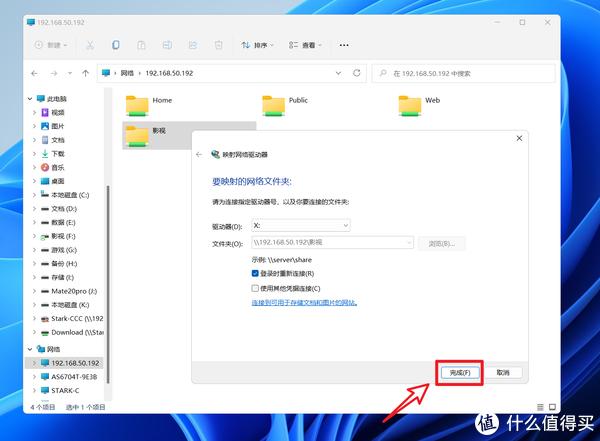Select 本地磁盘 (K:) drive
The width and height of the screenshot is (600, 441).
coord(70,305)
